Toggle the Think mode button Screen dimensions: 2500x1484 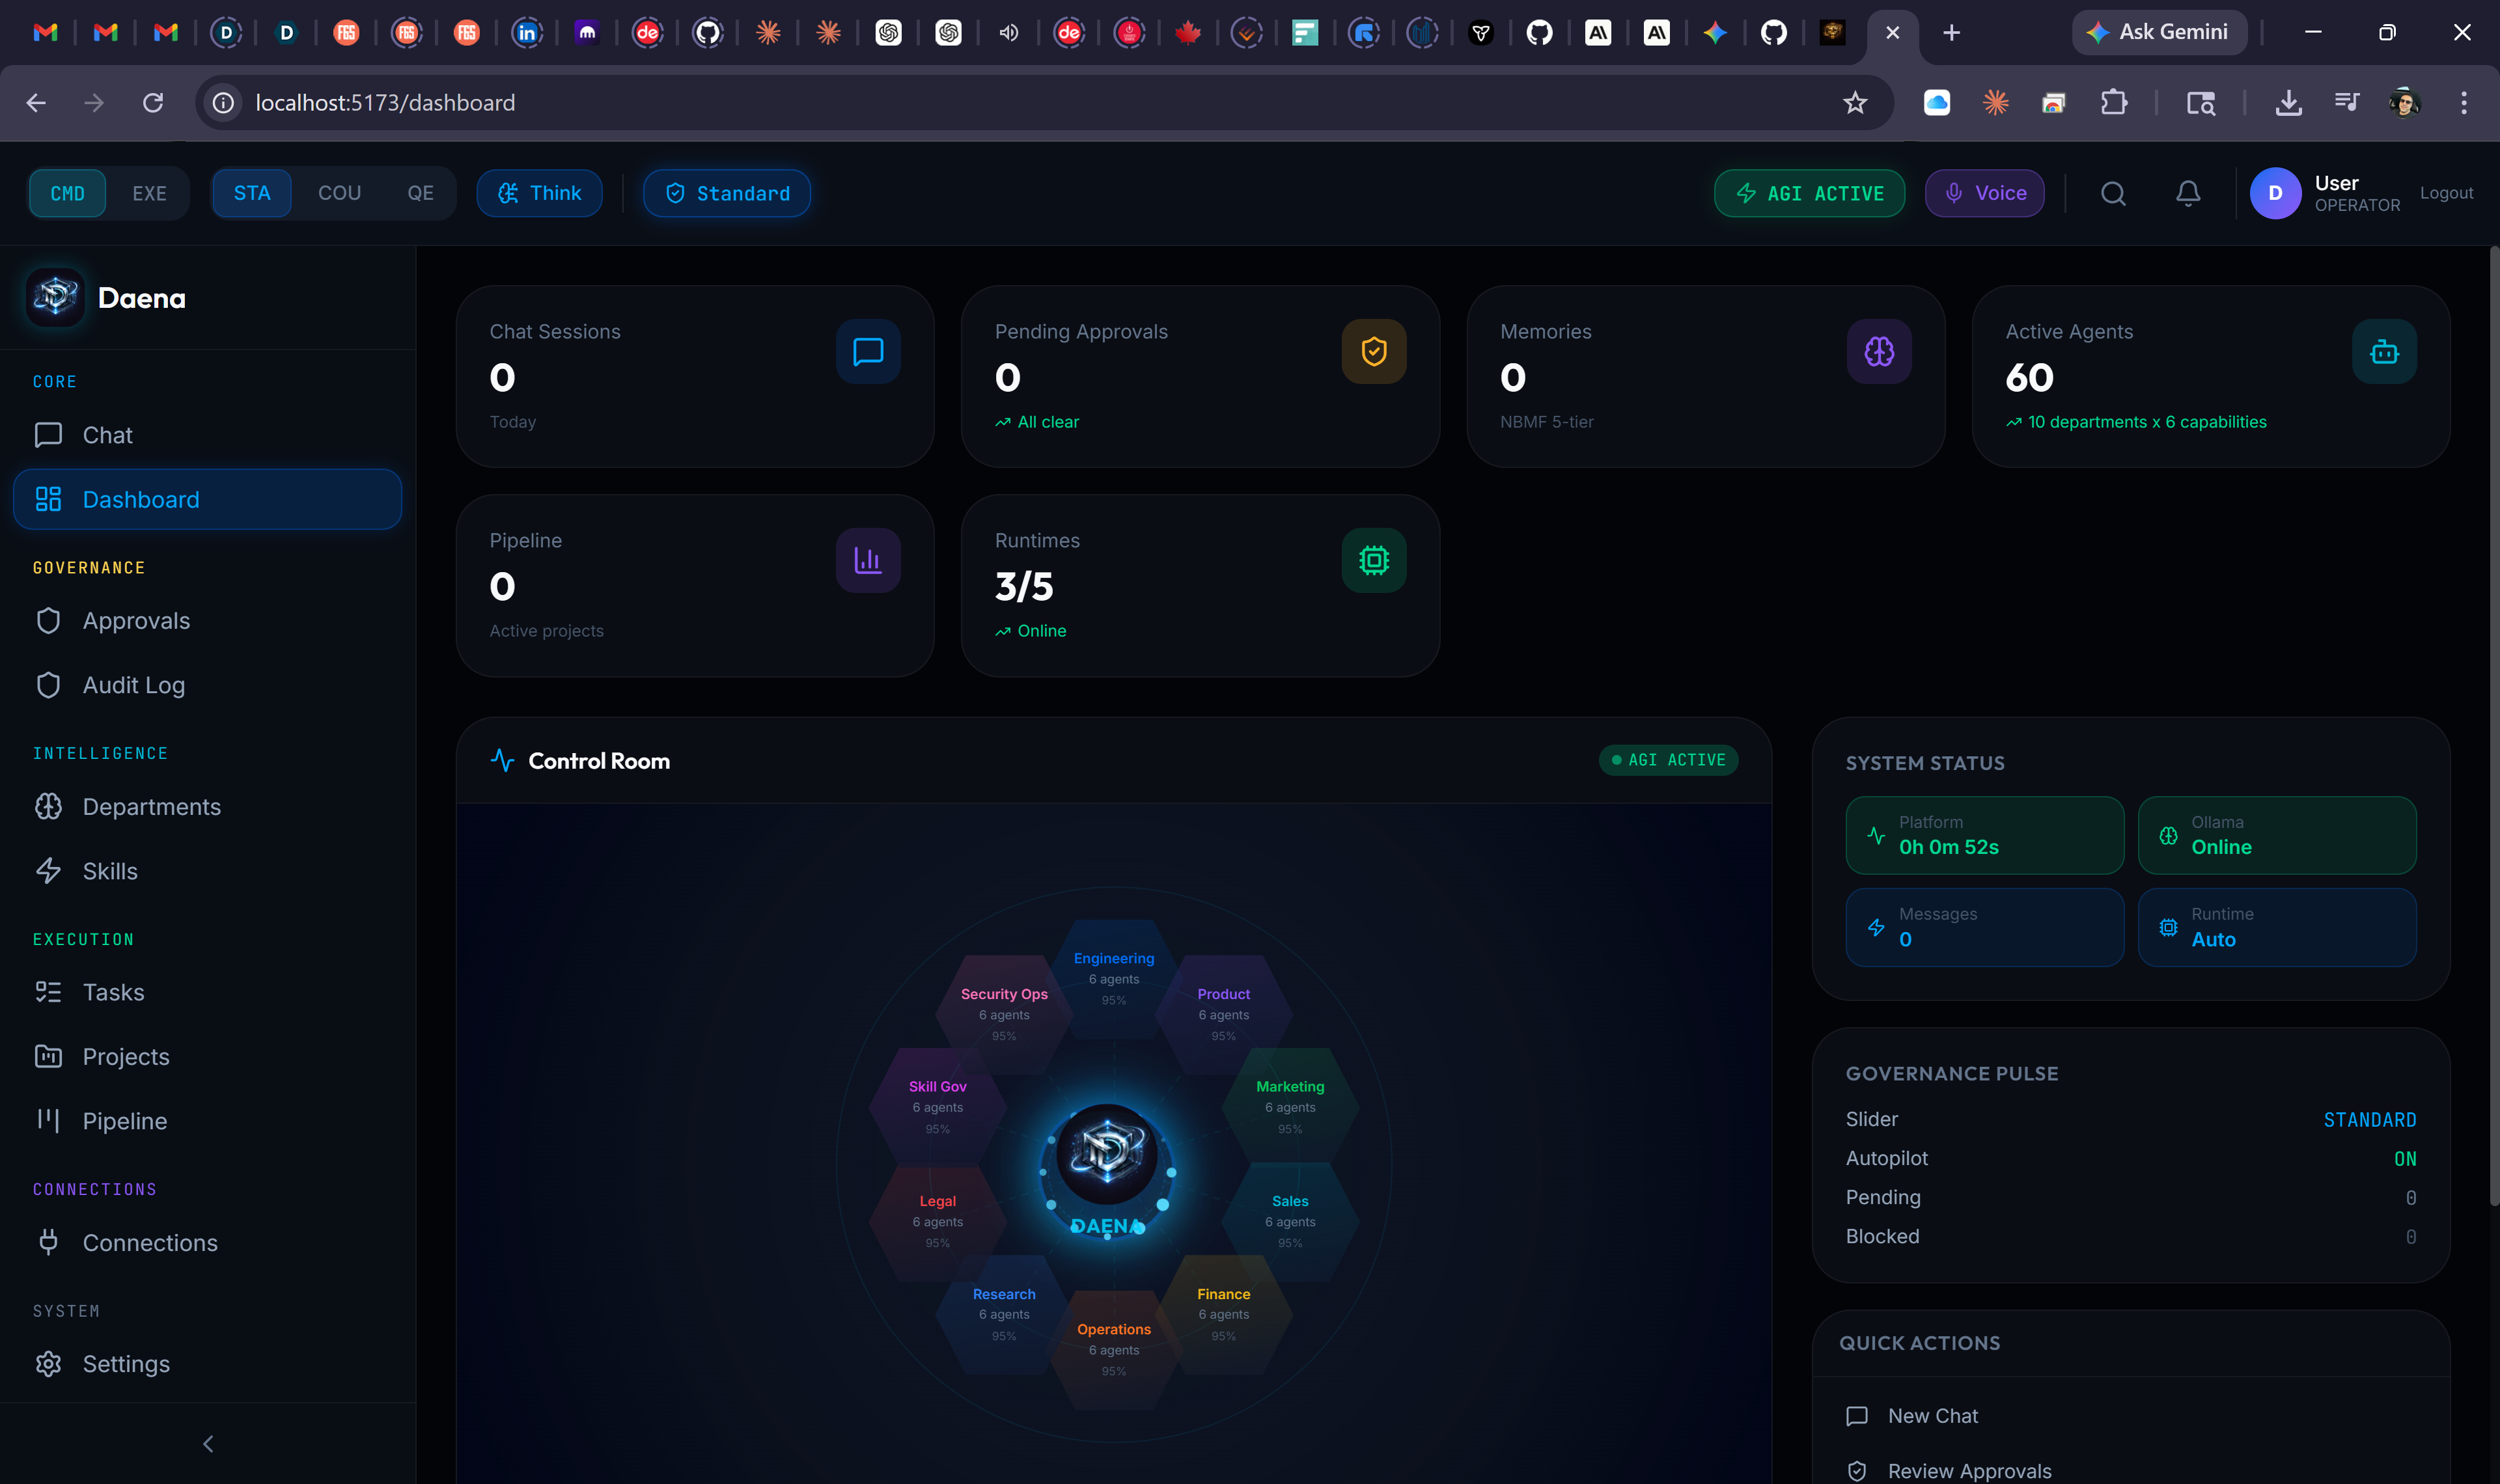tap(539, 193)
